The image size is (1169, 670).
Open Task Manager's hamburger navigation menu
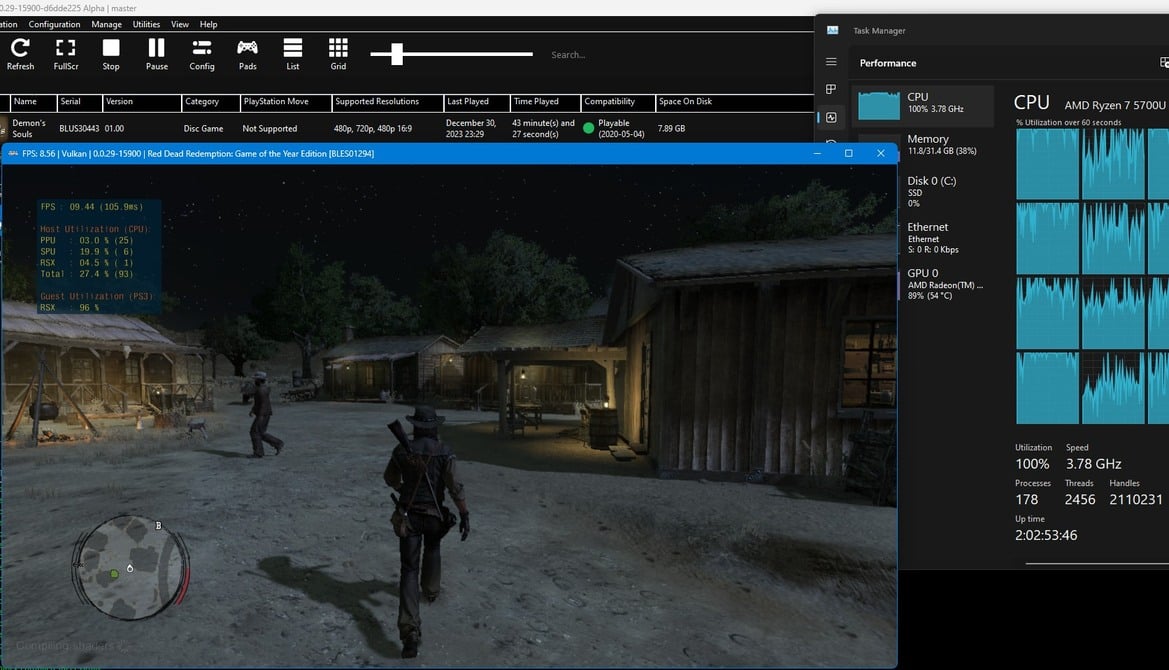[831, 62]
